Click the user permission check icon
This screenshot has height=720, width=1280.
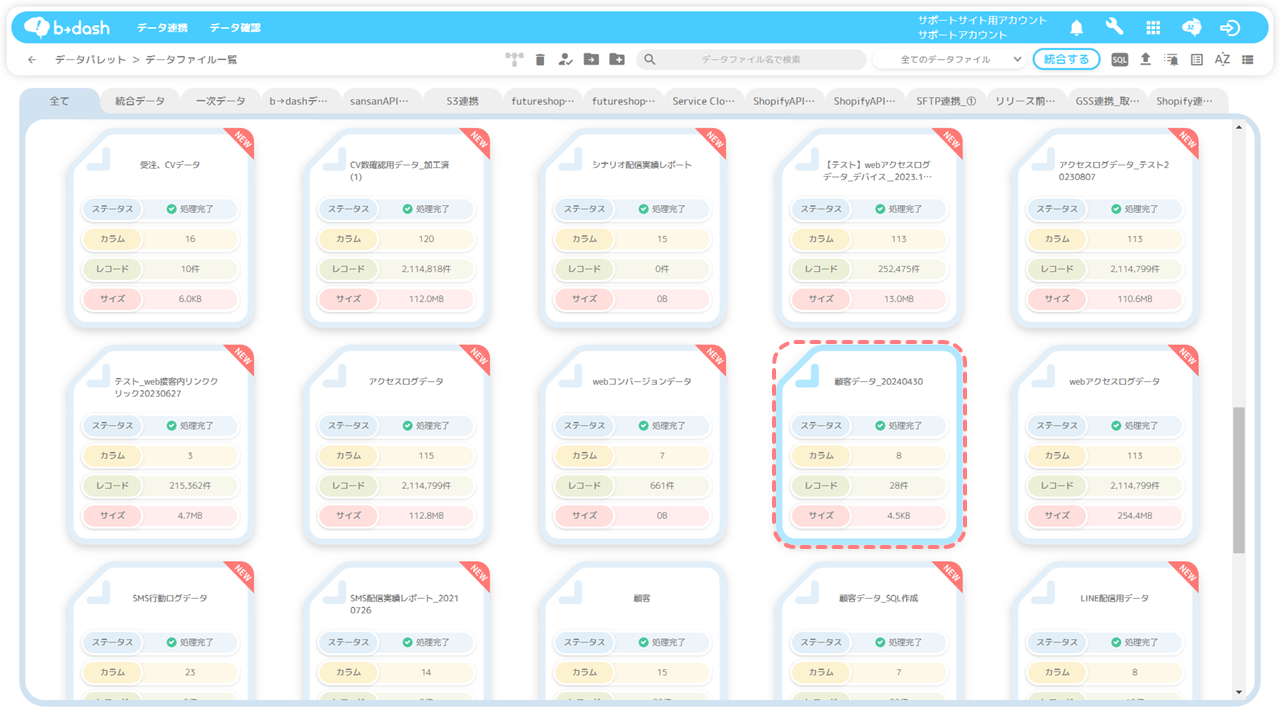click(565, 60)
